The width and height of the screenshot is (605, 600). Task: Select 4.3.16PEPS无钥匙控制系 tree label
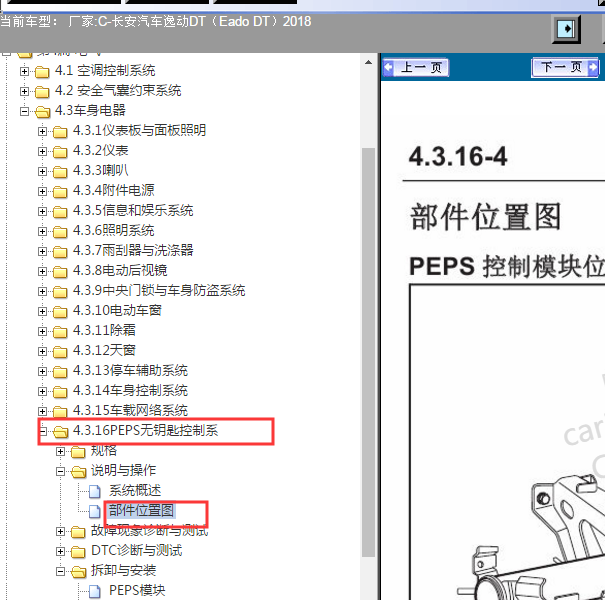[145, 430]
